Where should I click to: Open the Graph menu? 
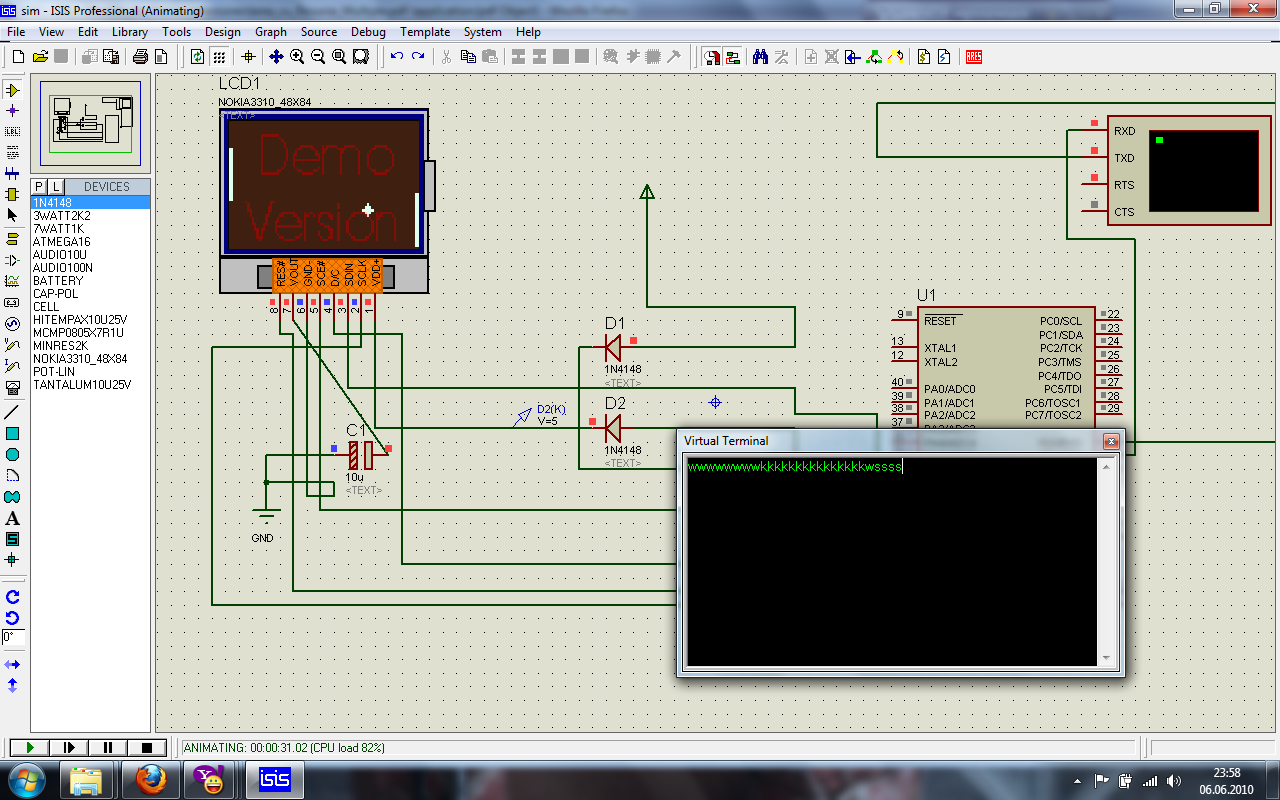(x=271, y=32)
